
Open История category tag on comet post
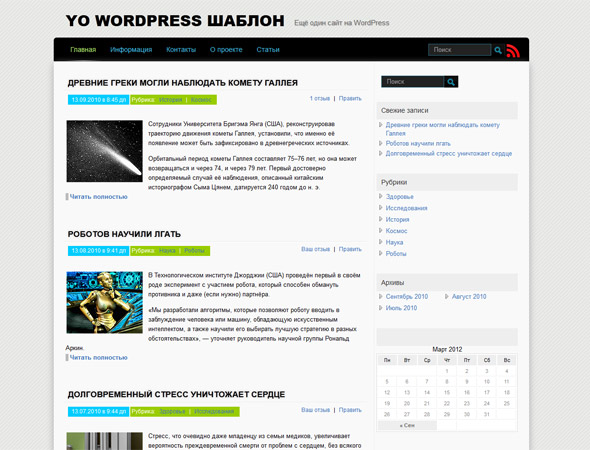click(170, 100)
